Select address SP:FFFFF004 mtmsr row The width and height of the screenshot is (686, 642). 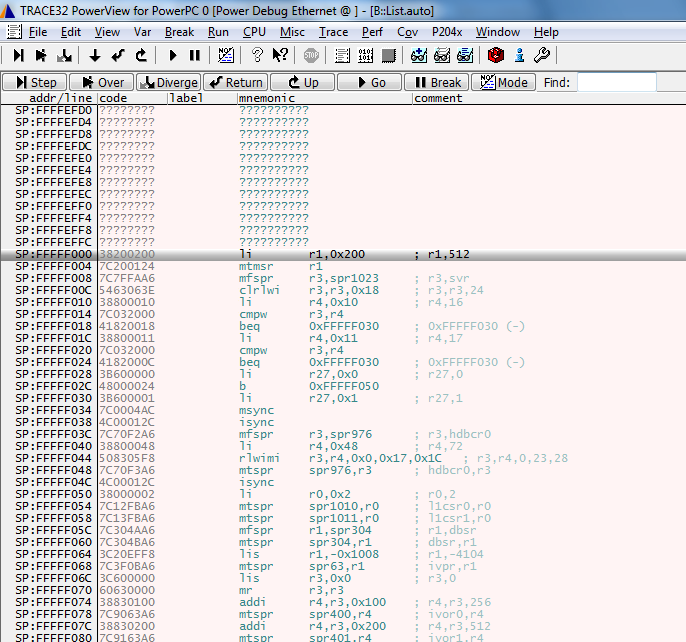coord(343,266)
